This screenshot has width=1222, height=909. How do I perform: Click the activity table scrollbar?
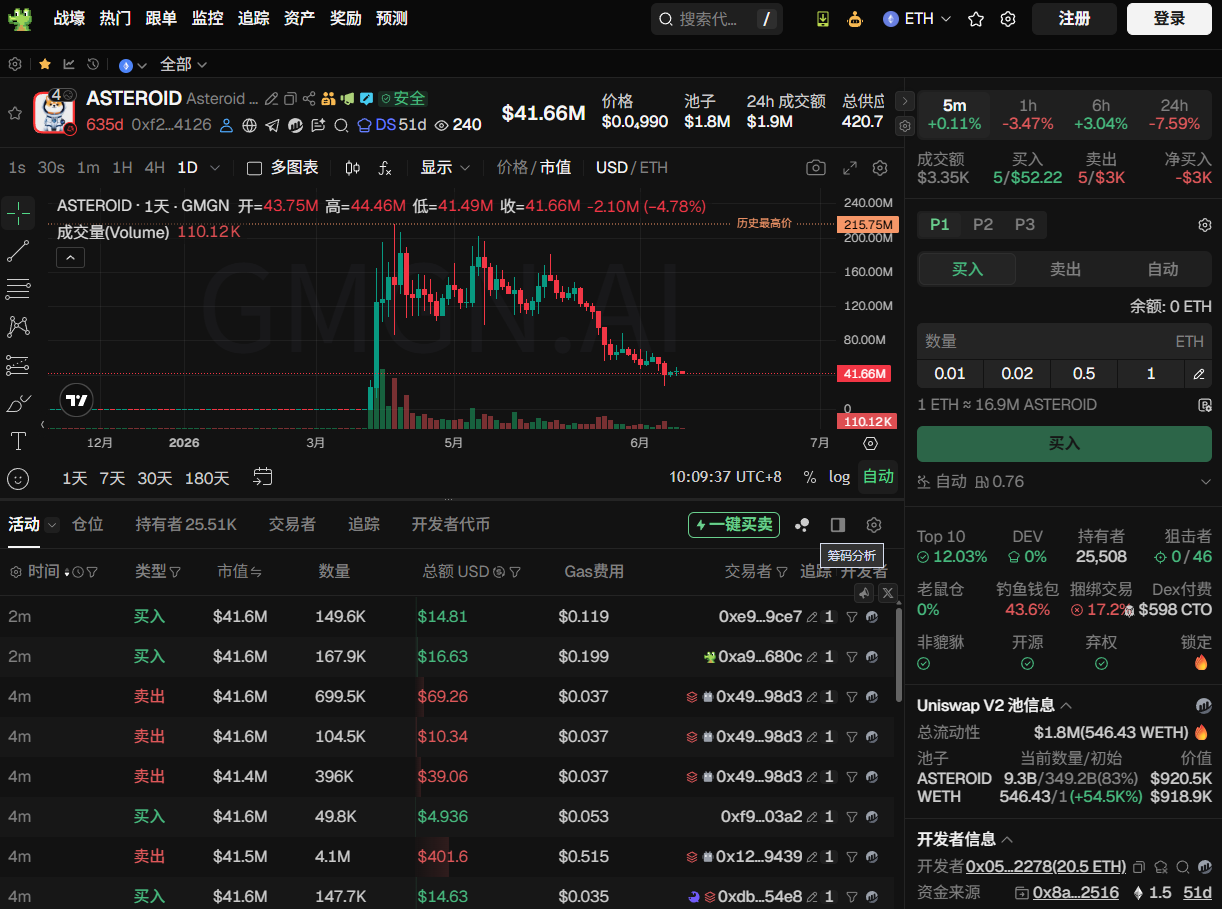899,654
